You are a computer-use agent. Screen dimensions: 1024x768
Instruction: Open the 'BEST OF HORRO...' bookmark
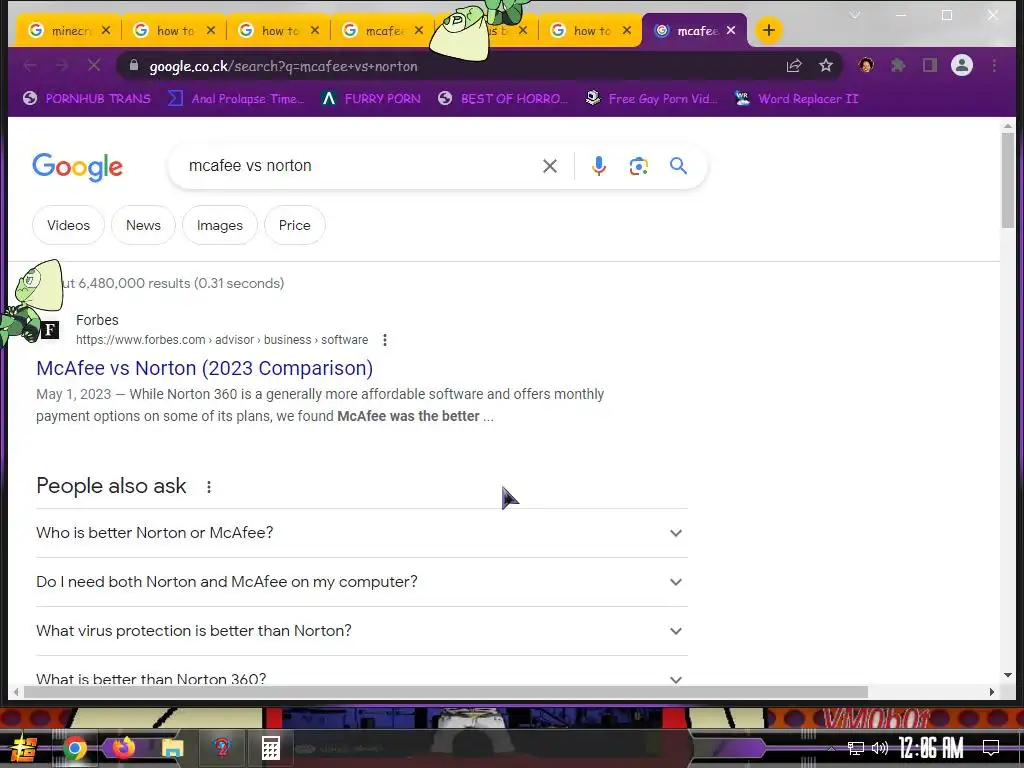pos(502,99)
